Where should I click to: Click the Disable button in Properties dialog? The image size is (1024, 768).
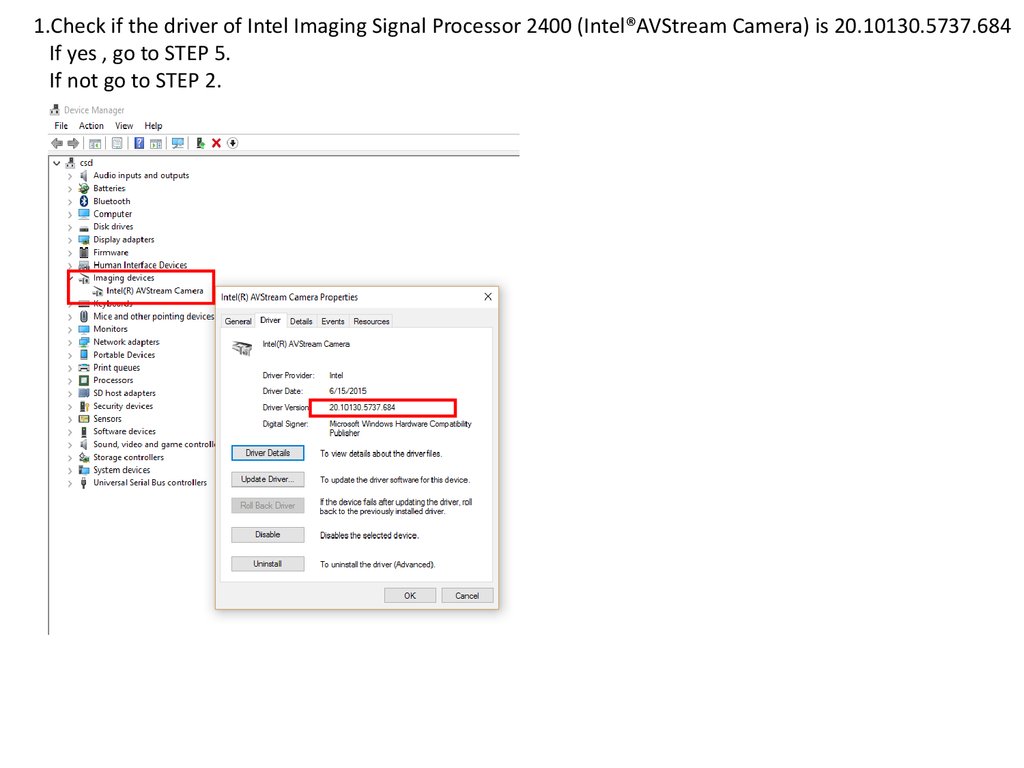coord(268,534)
